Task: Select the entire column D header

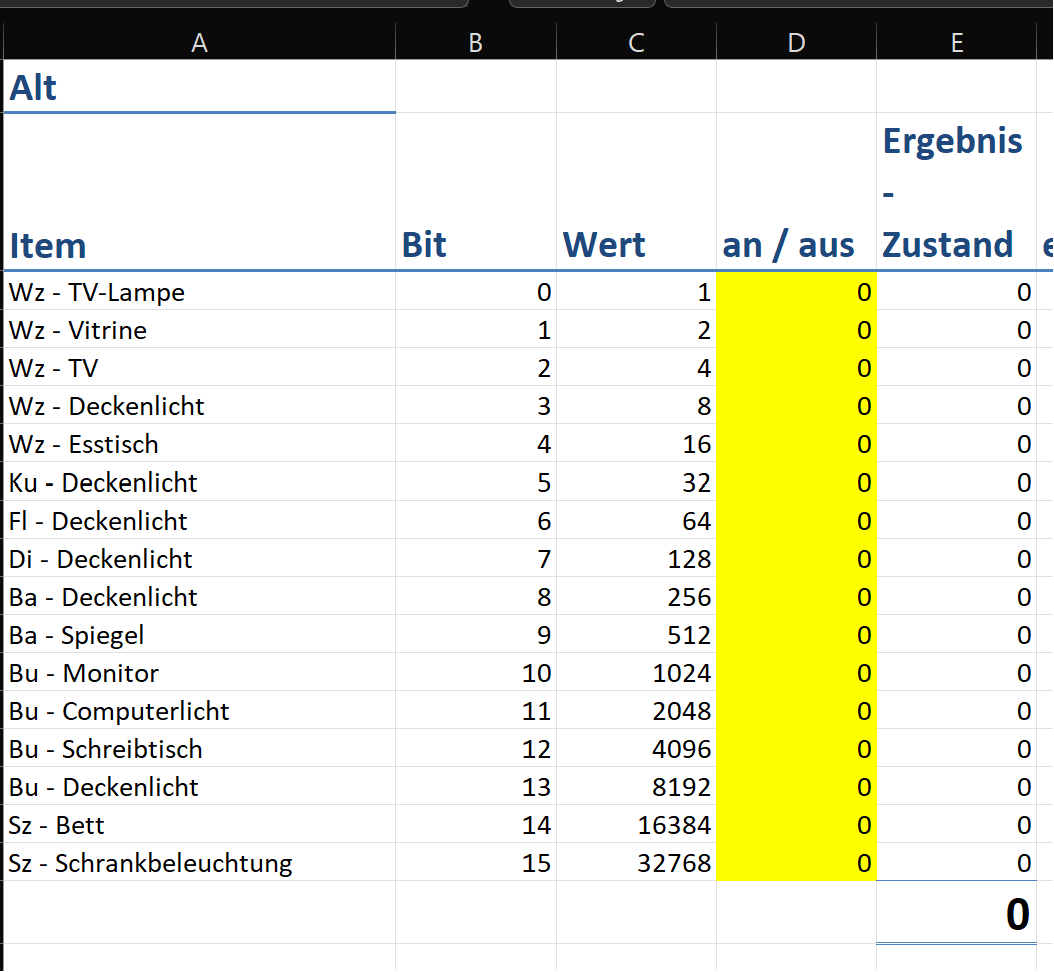Action: (796, 42)
